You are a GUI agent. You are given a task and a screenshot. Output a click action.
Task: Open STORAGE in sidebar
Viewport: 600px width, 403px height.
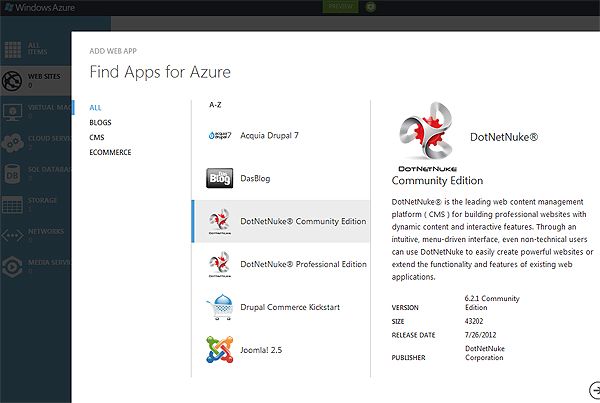[x=36, y=205]
